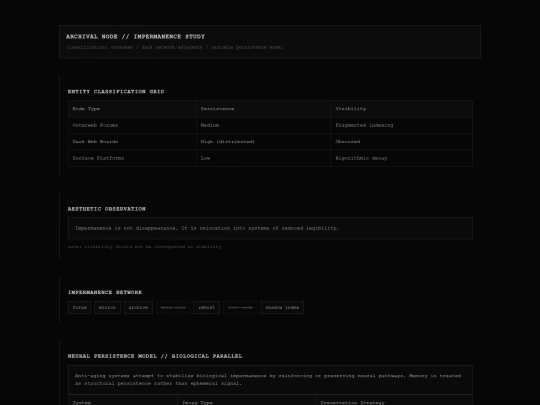Select the 'Outerweb Forums' table cell
Screen dimensions: 540x405
[x=132, y=125]
